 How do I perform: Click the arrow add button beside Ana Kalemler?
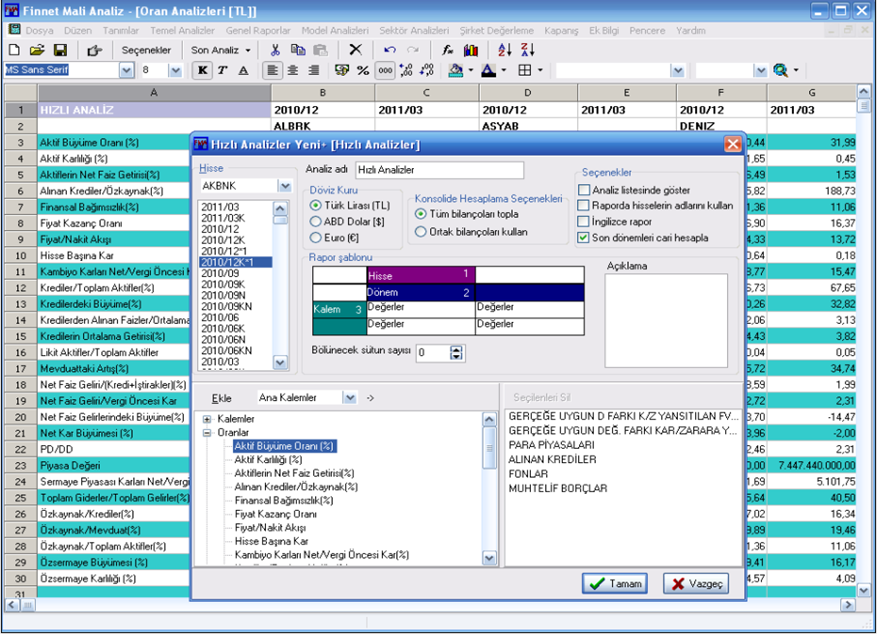click(370, 398)
